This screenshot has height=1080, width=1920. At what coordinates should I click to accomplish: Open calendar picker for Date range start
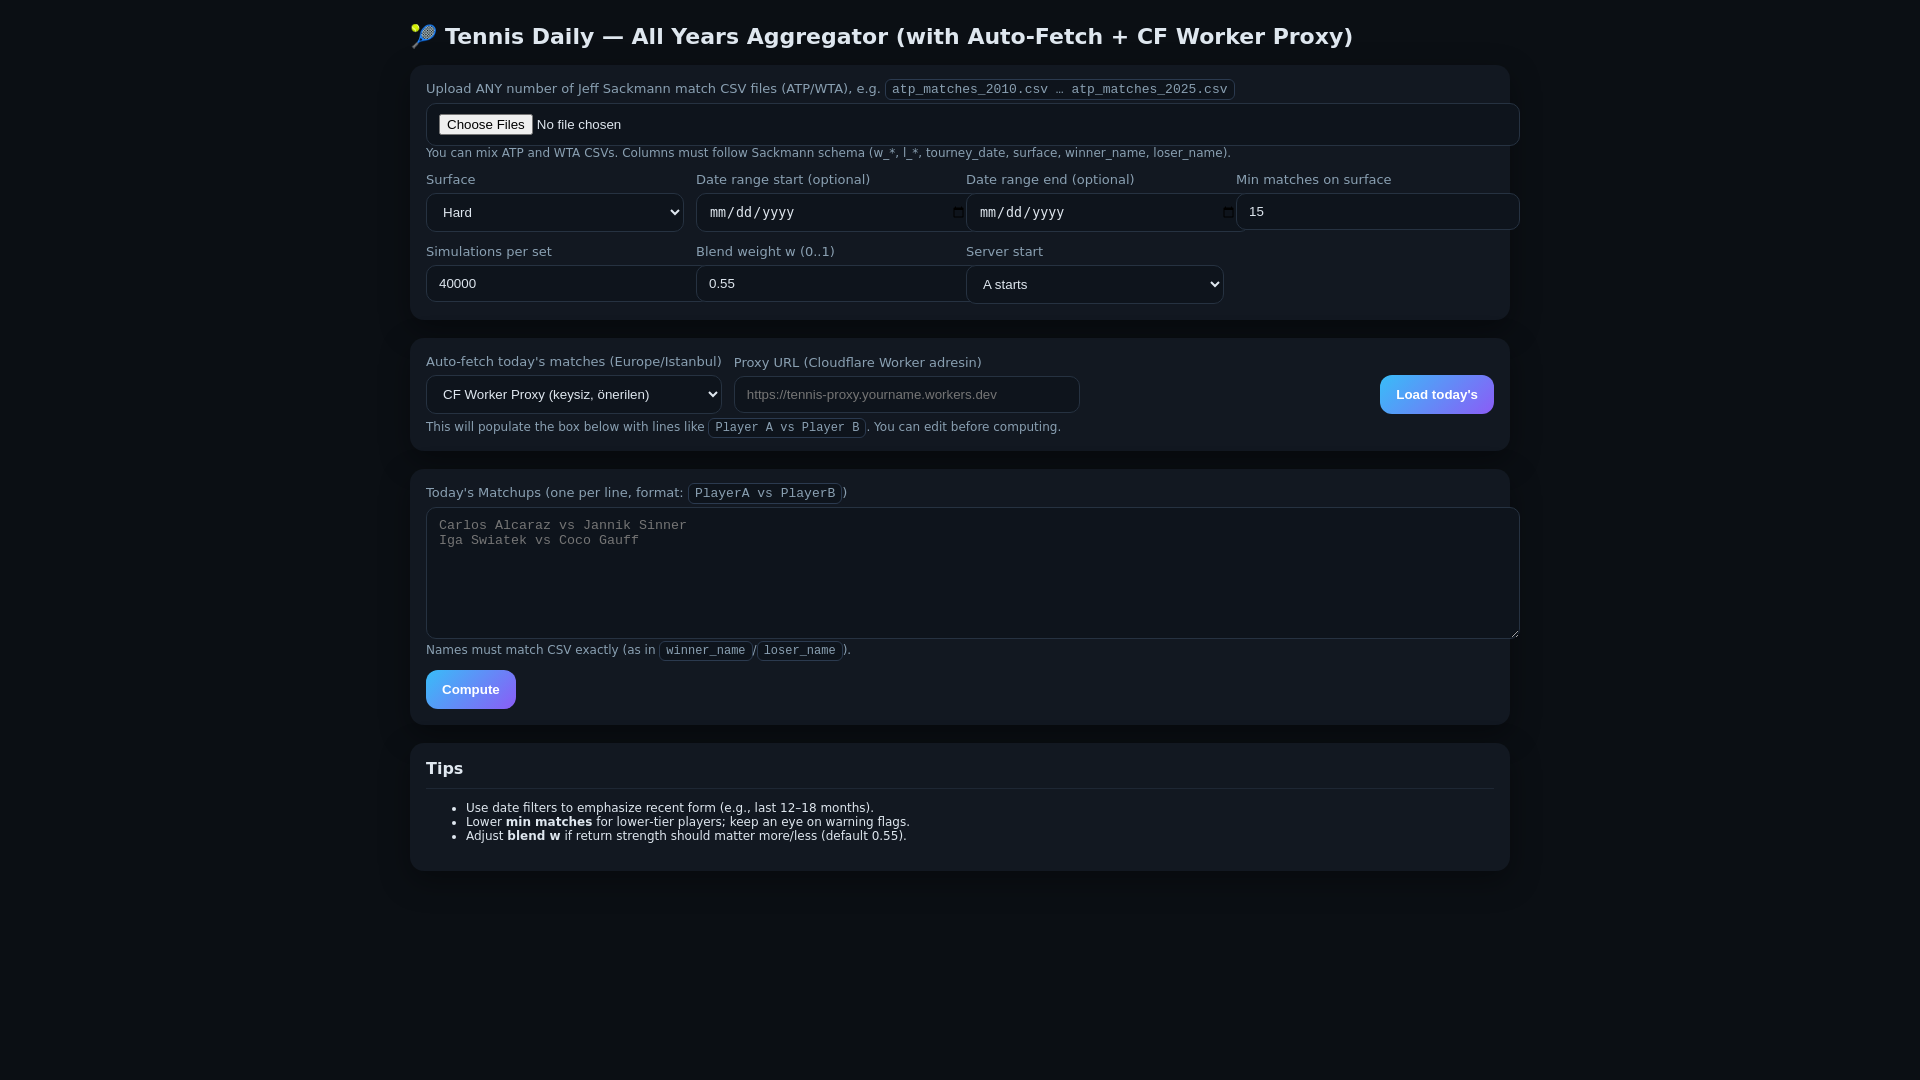pos(958,213)
